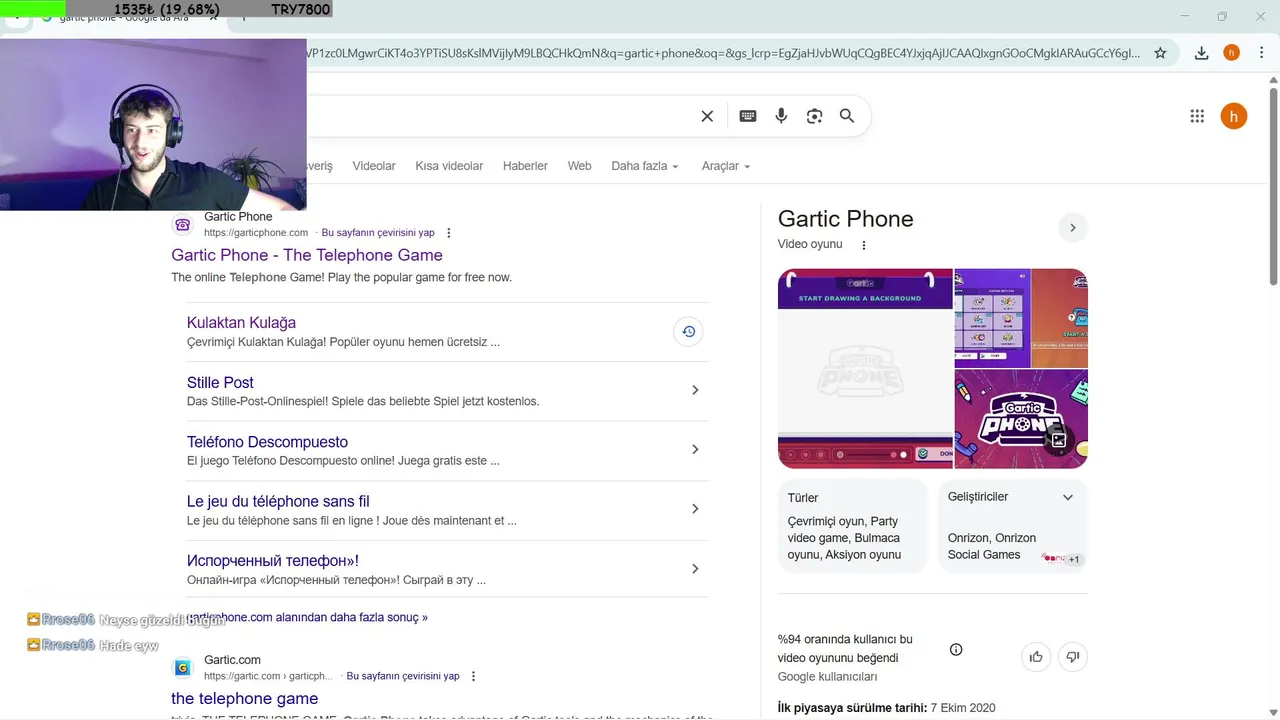Click the browser address bar URL

click(723, 53)
